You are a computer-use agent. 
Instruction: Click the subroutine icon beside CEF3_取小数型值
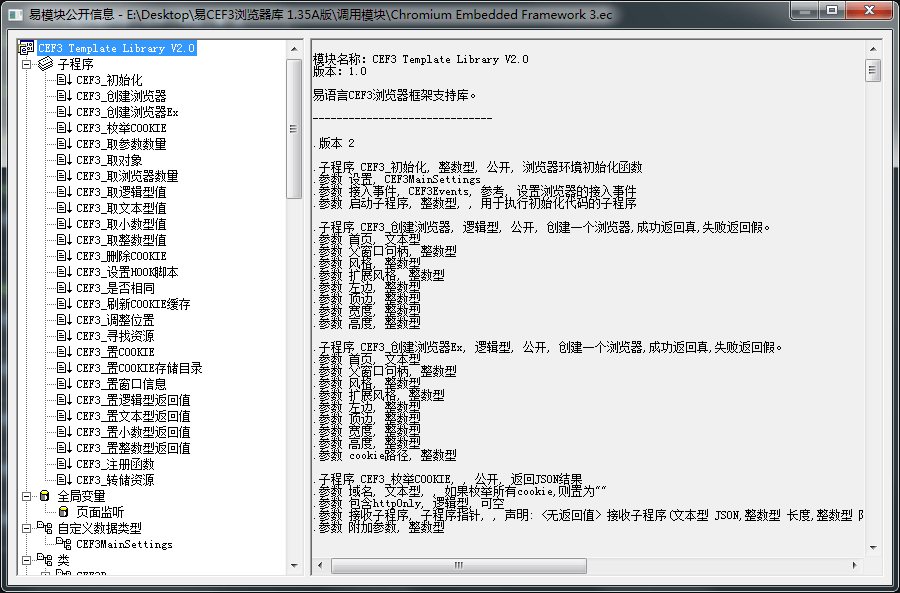(64, 224)
